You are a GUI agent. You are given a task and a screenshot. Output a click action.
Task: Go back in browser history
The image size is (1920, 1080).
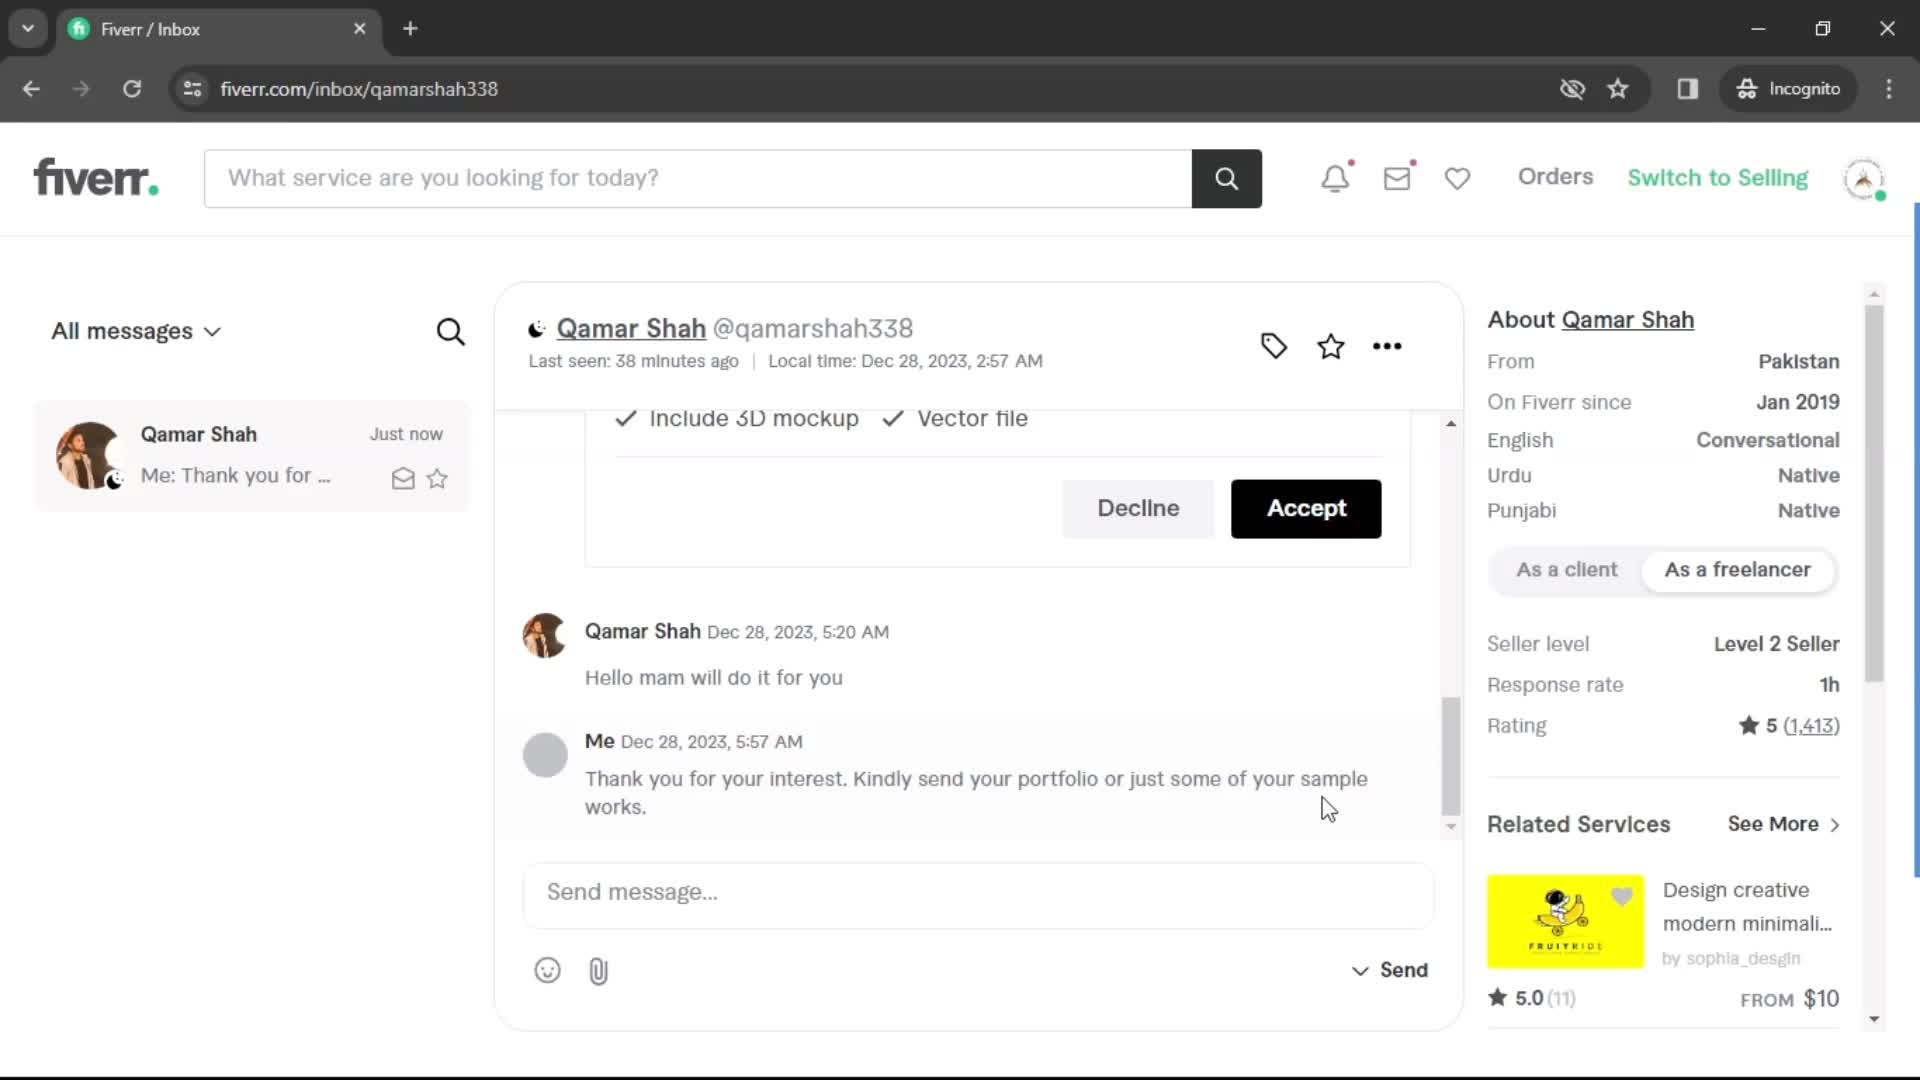(31, 89)
